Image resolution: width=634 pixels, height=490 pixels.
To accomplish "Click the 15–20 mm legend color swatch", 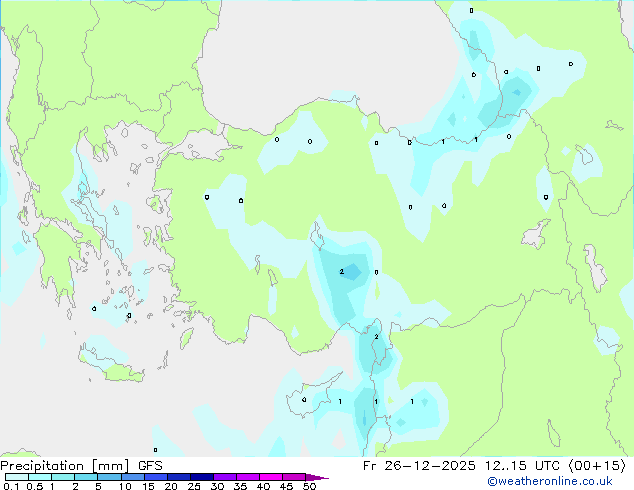I will 155,477.
